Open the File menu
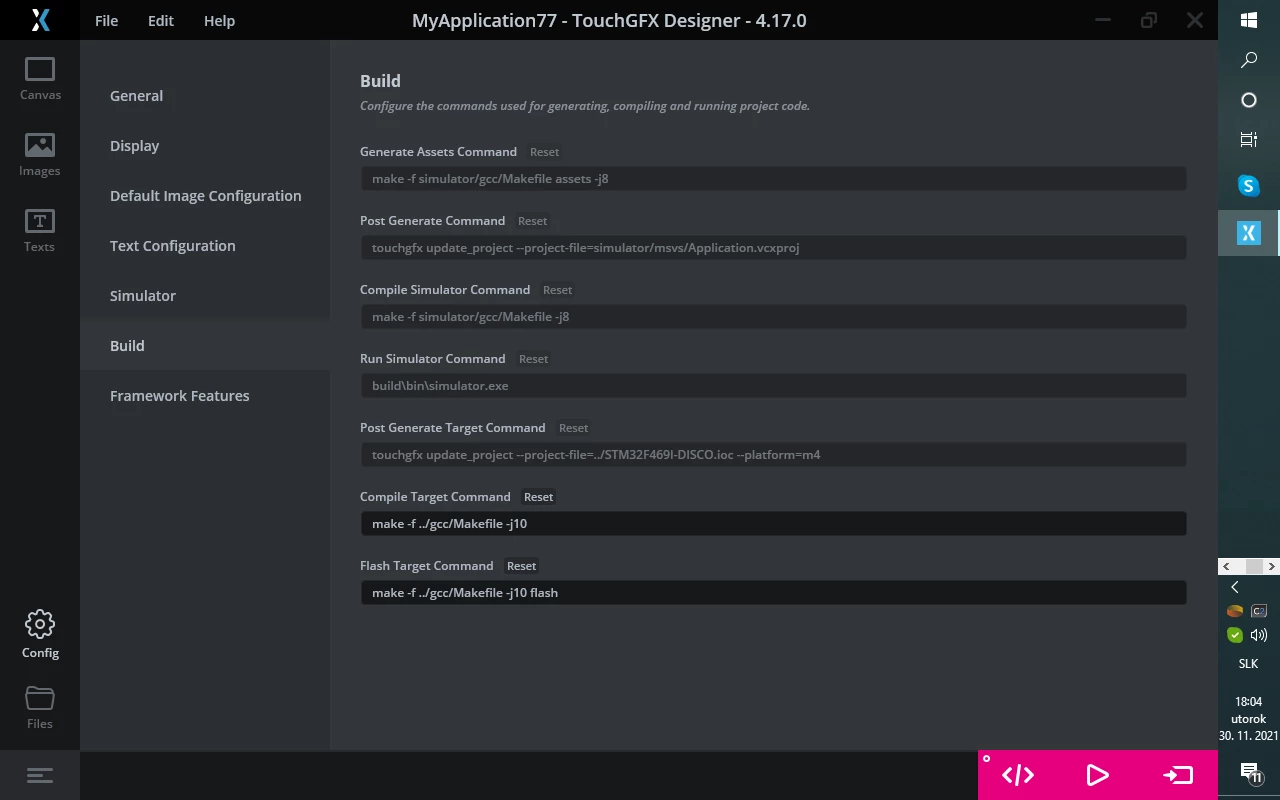Image resolution: width=1280 pixels, height=800 pixels. (106, 21)
